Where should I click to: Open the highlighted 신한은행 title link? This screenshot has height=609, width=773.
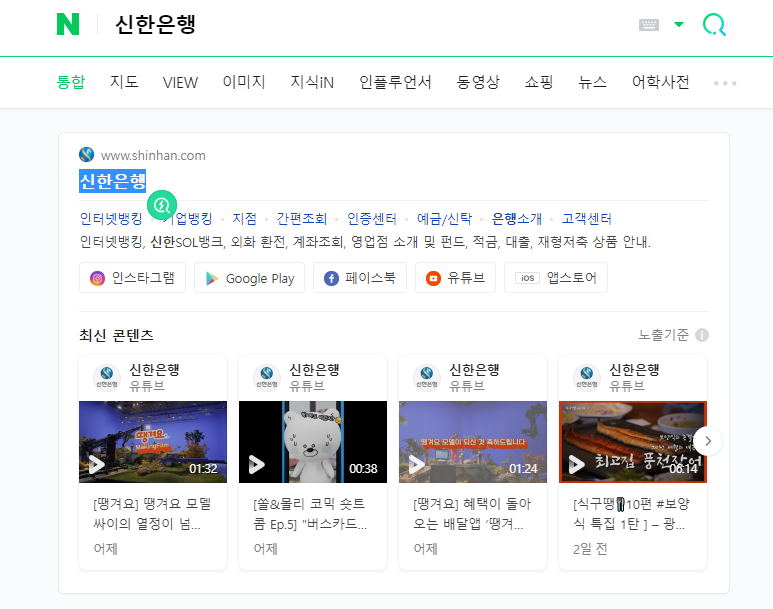[112, 181]
